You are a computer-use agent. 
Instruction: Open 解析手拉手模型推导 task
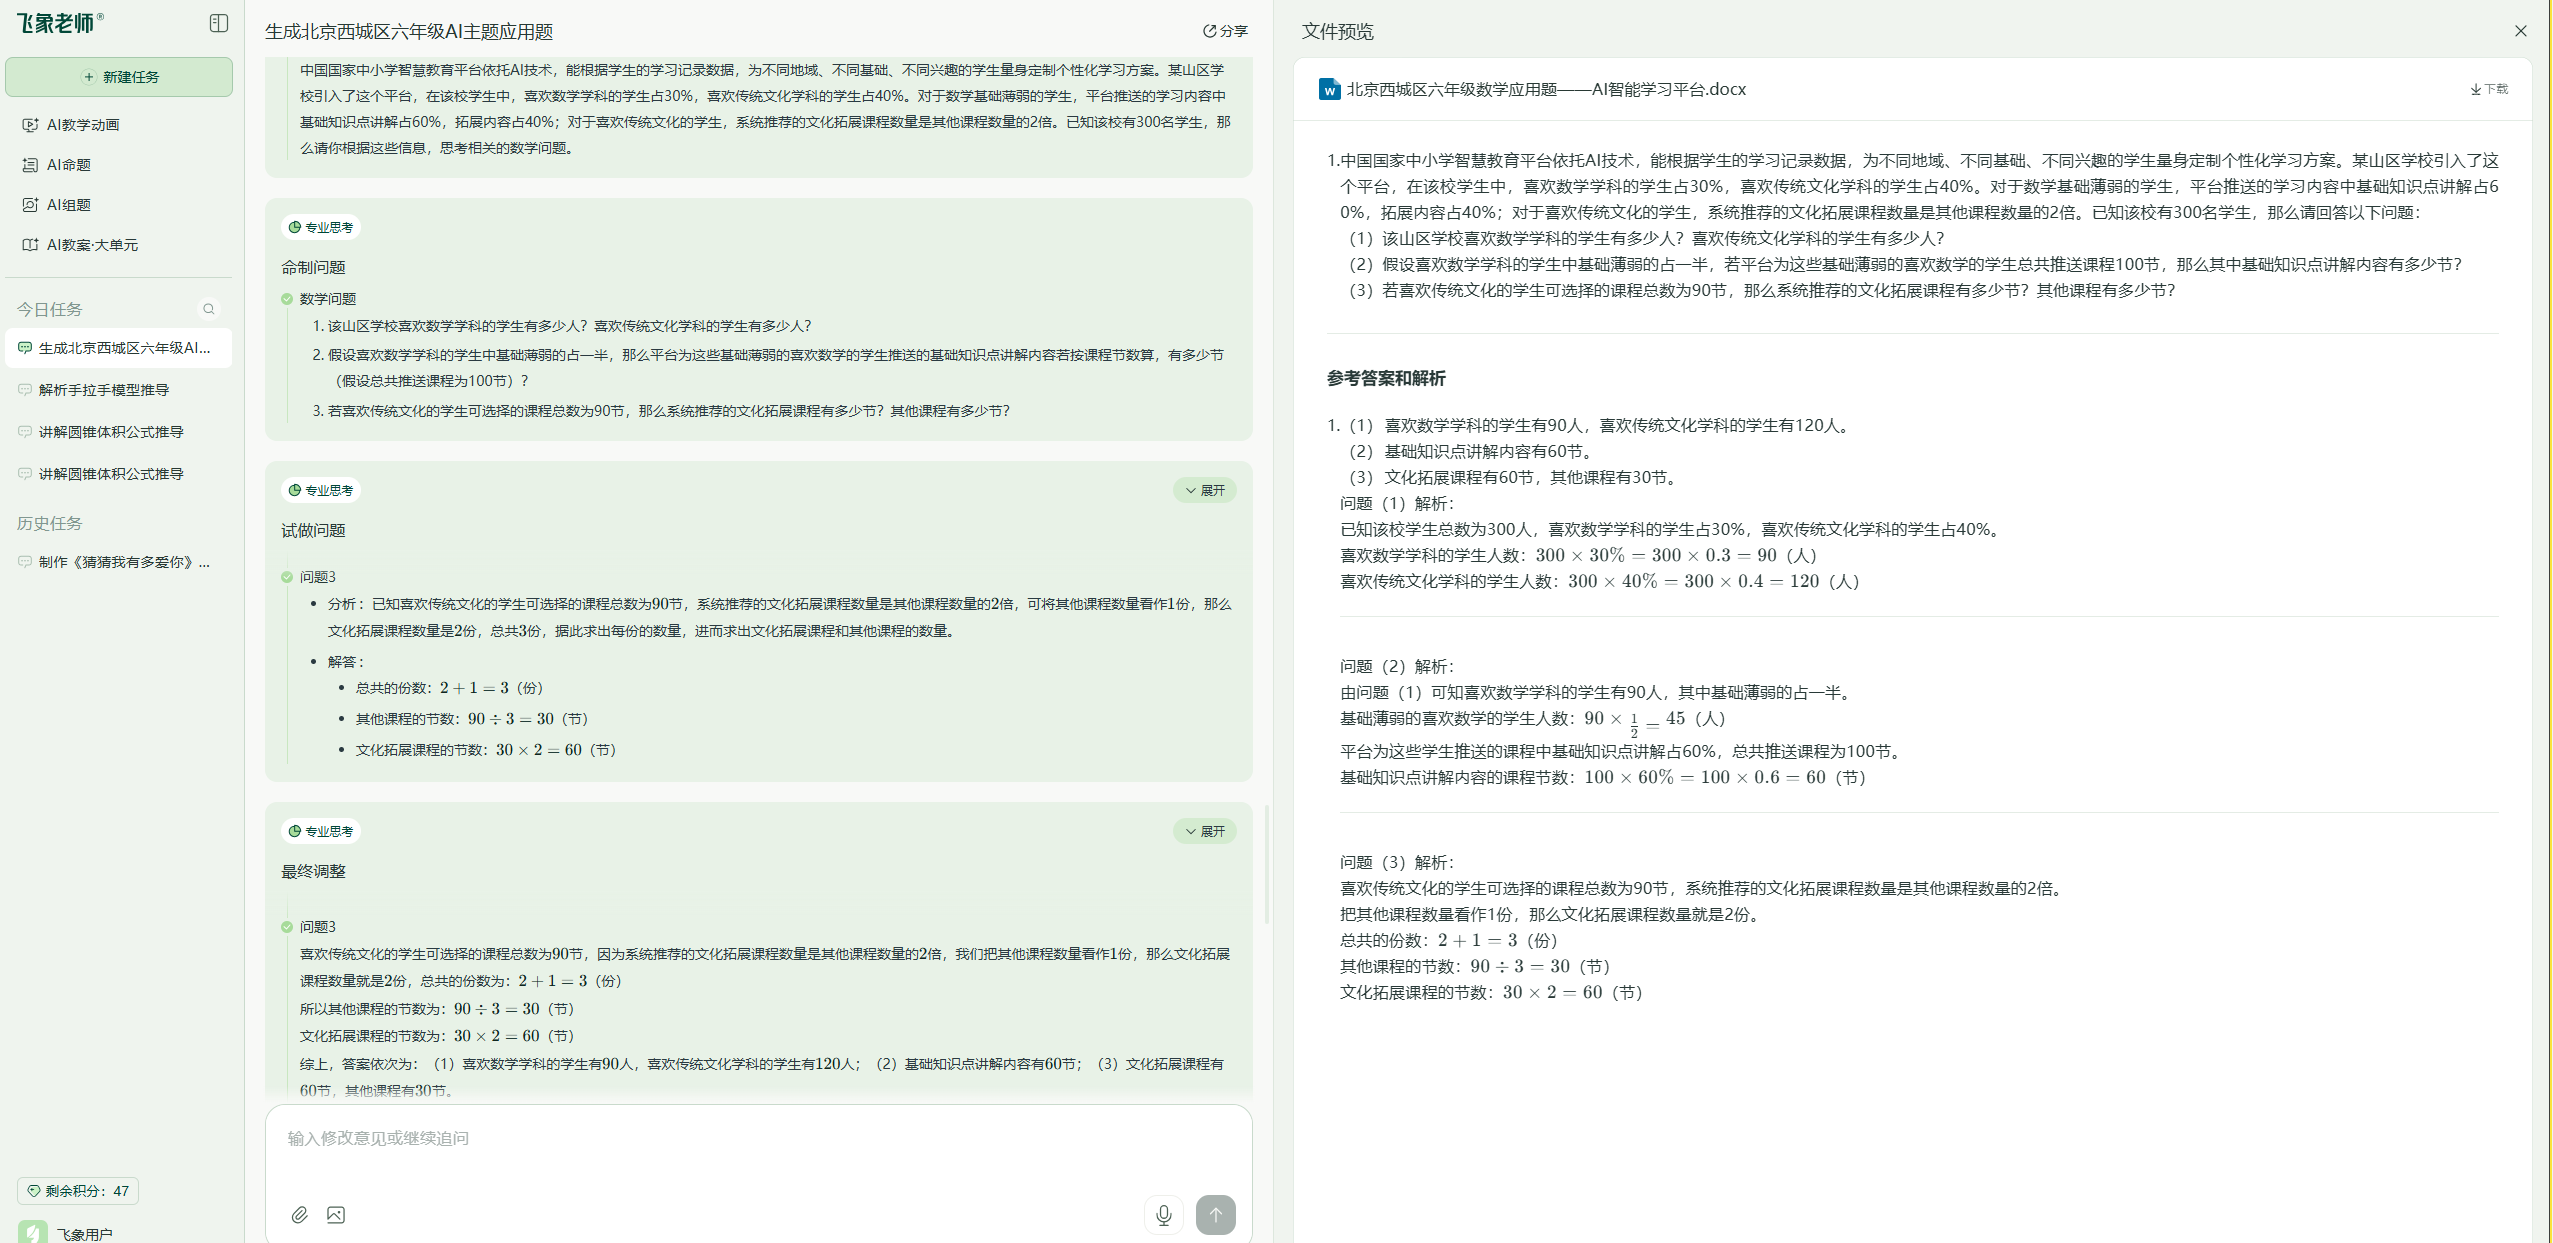104,390
